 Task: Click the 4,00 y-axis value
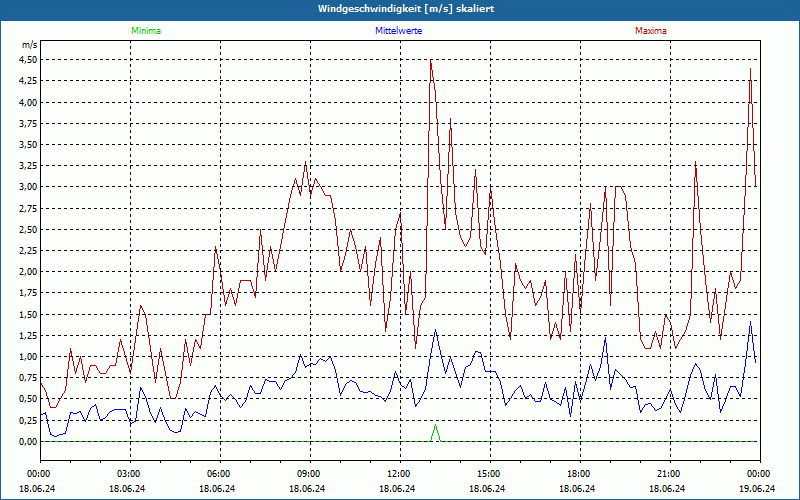click(x=28, y=102)
